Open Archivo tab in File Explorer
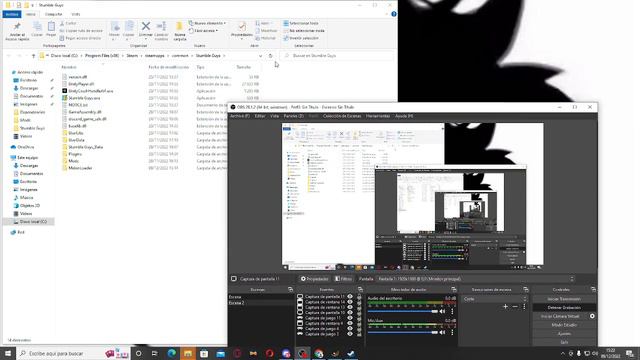This screenshot has height=360, width=640. [x=11, y=14]
